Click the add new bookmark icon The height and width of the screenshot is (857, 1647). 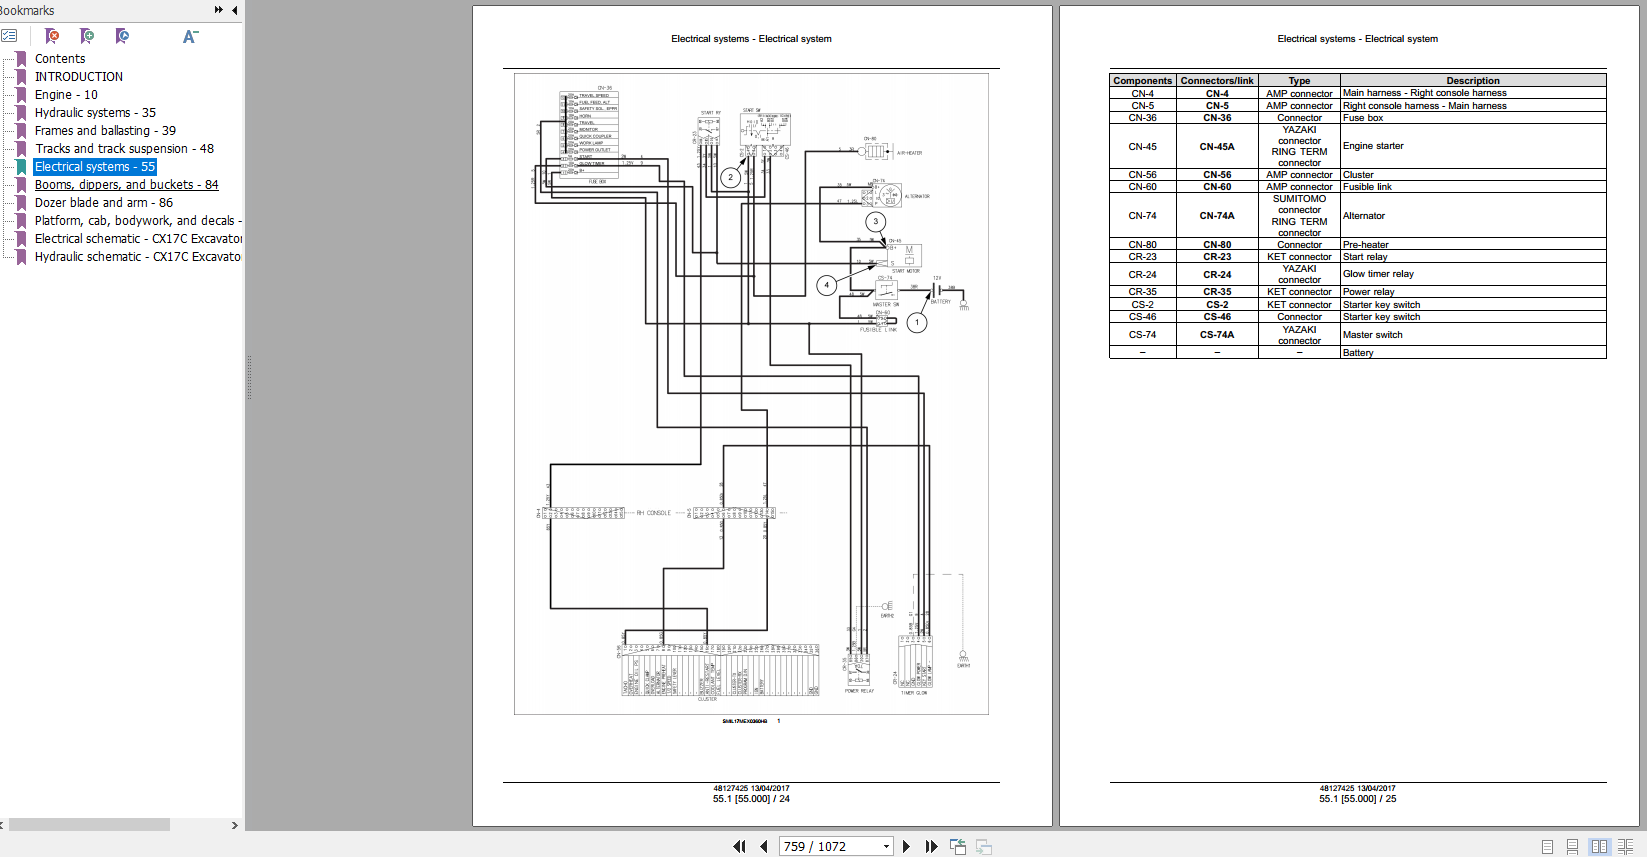pyautogui.click(x=87, y=36)
